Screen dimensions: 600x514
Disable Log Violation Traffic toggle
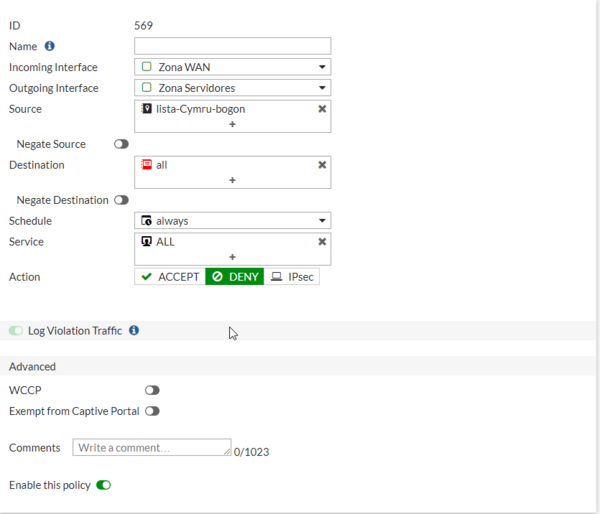(16, 330)
